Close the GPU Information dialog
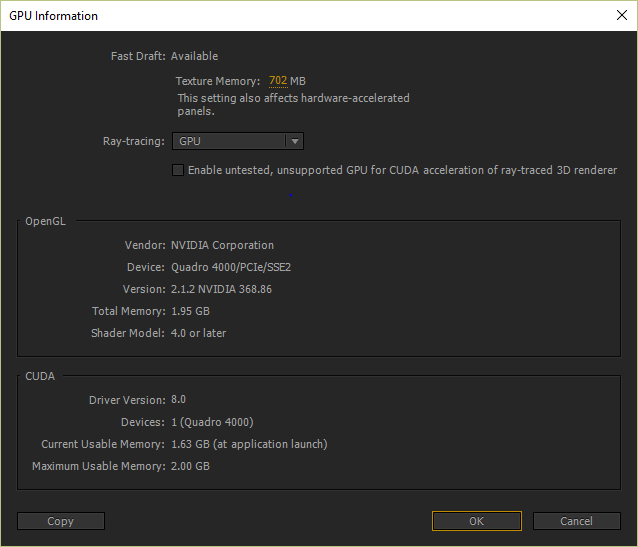Viewport: 638px width, 547px height. (621, 15)
